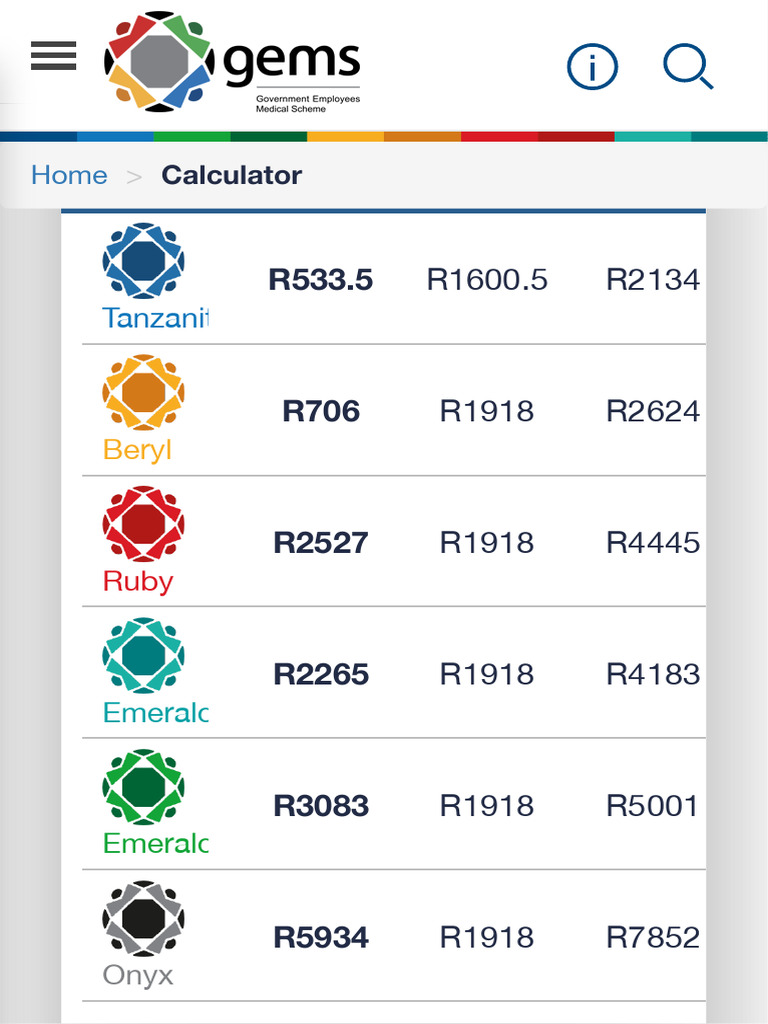The width and height of the screenshot is (768, 1024).
Task: Select the blue Tanzanite plan icon
Action: tap(144, 261)
